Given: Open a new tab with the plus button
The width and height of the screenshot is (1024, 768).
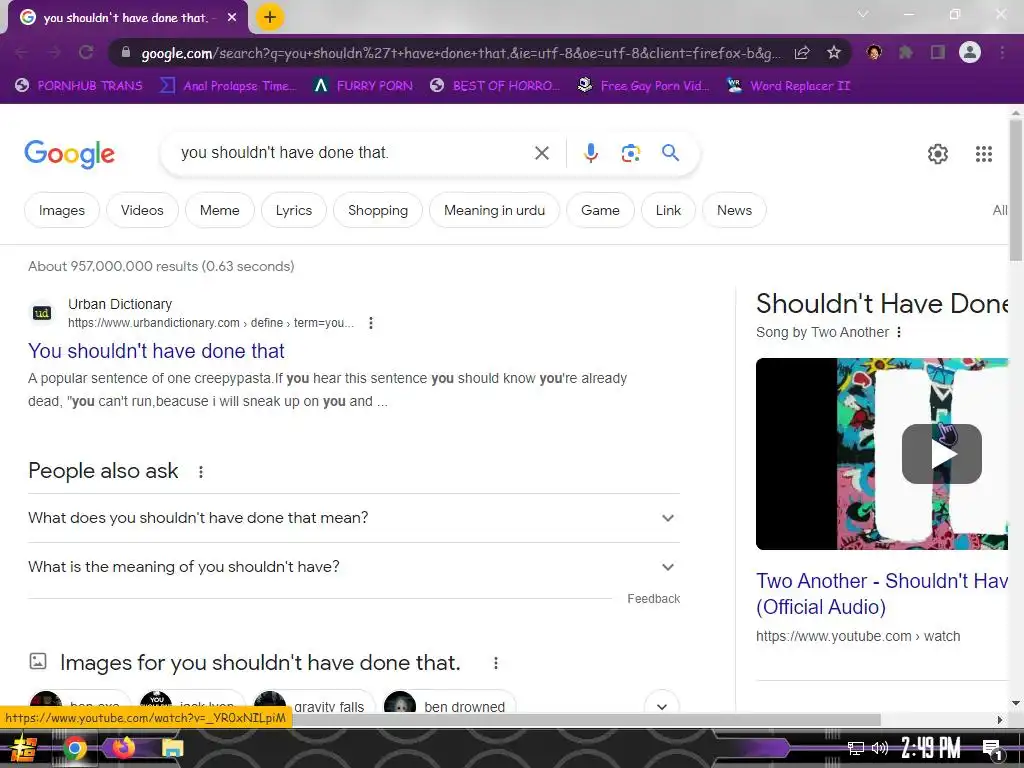Looking at the screenshot, I should tap(270, 17).
